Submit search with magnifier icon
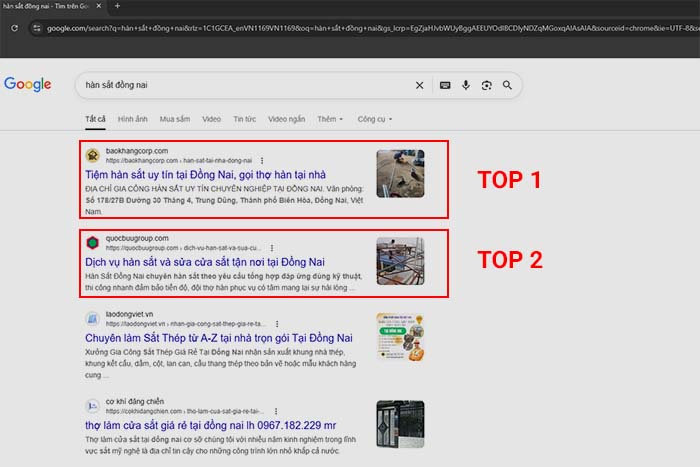The width and height of the screenshot is (700, 467). point(507,85)
